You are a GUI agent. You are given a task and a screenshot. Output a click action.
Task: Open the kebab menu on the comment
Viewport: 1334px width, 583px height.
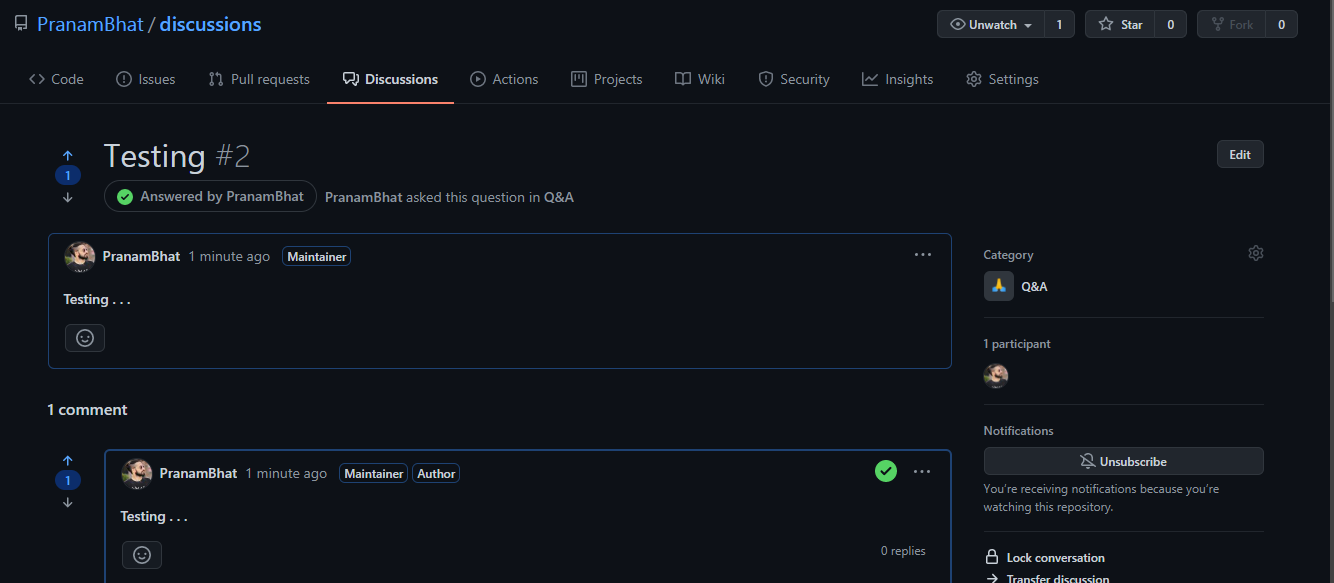tap(922, 471)
